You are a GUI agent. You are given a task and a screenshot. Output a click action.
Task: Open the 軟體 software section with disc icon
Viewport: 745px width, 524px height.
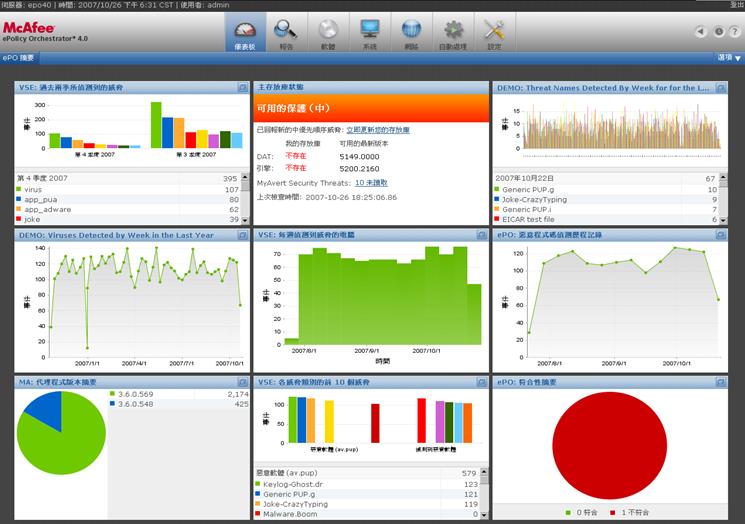(x=328, y=32)
